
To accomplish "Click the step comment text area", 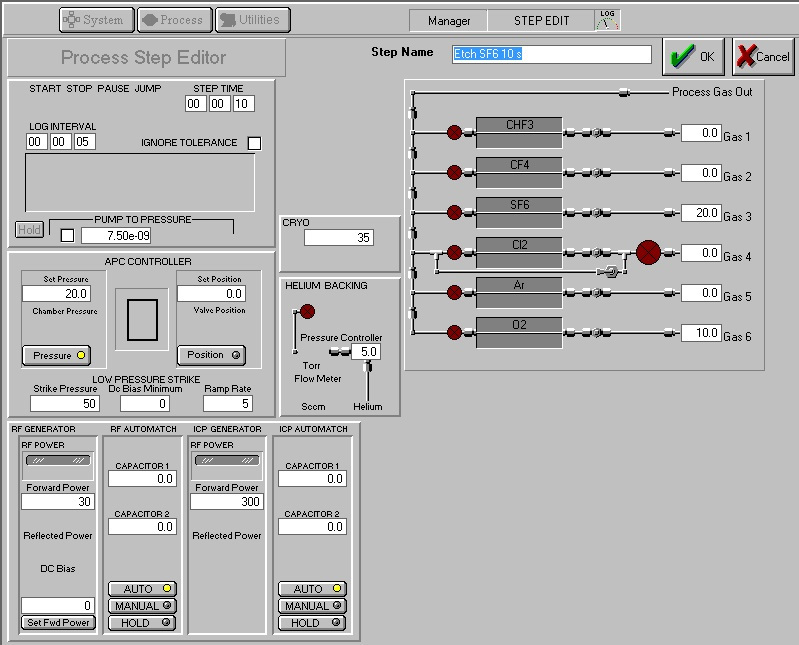I will coord(140,182).
